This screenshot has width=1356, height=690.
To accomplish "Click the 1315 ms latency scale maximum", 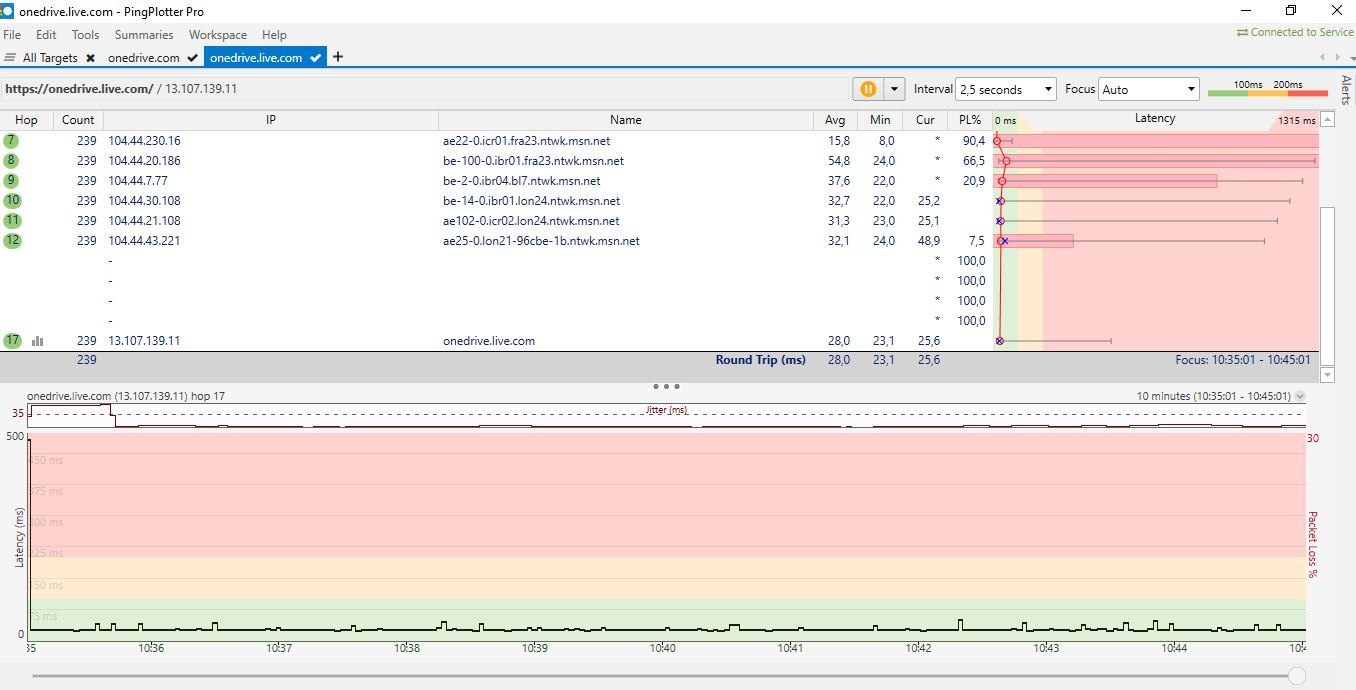I will (x=1296, y=120).
